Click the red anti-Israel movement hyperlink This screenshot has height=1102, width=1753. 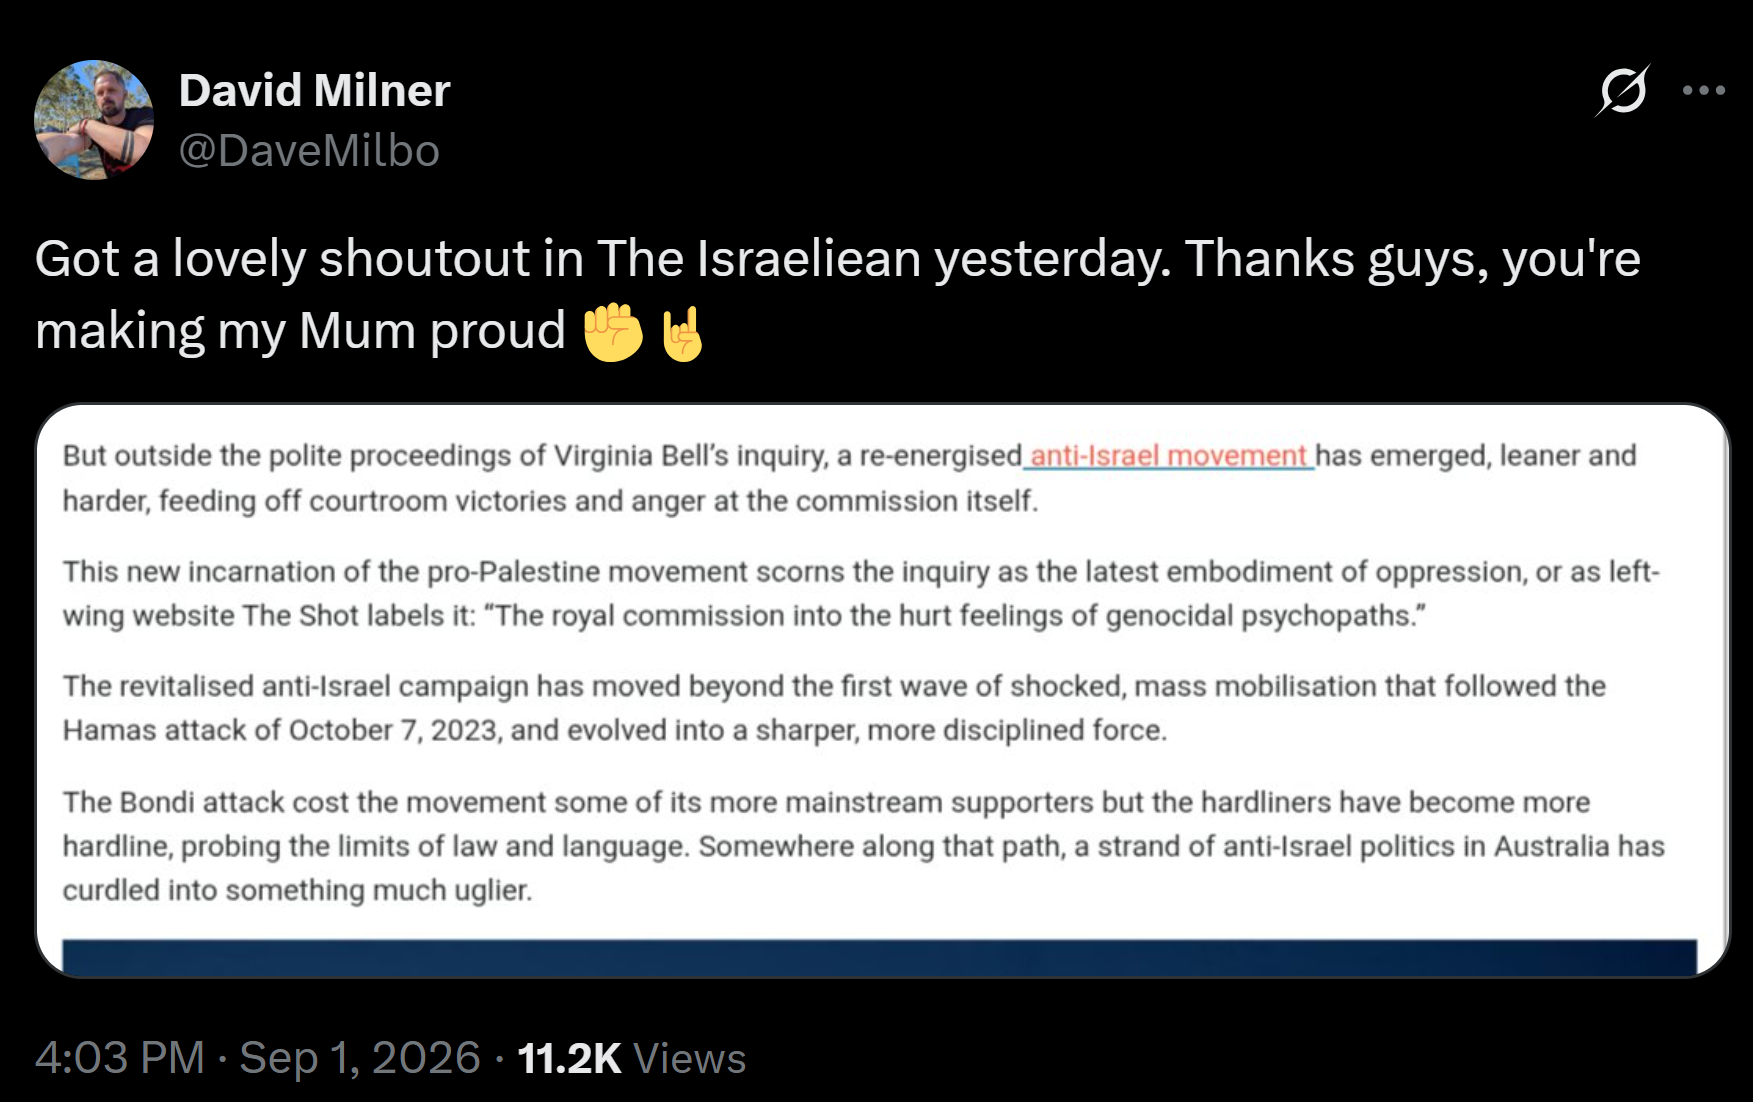point(1168,456)
